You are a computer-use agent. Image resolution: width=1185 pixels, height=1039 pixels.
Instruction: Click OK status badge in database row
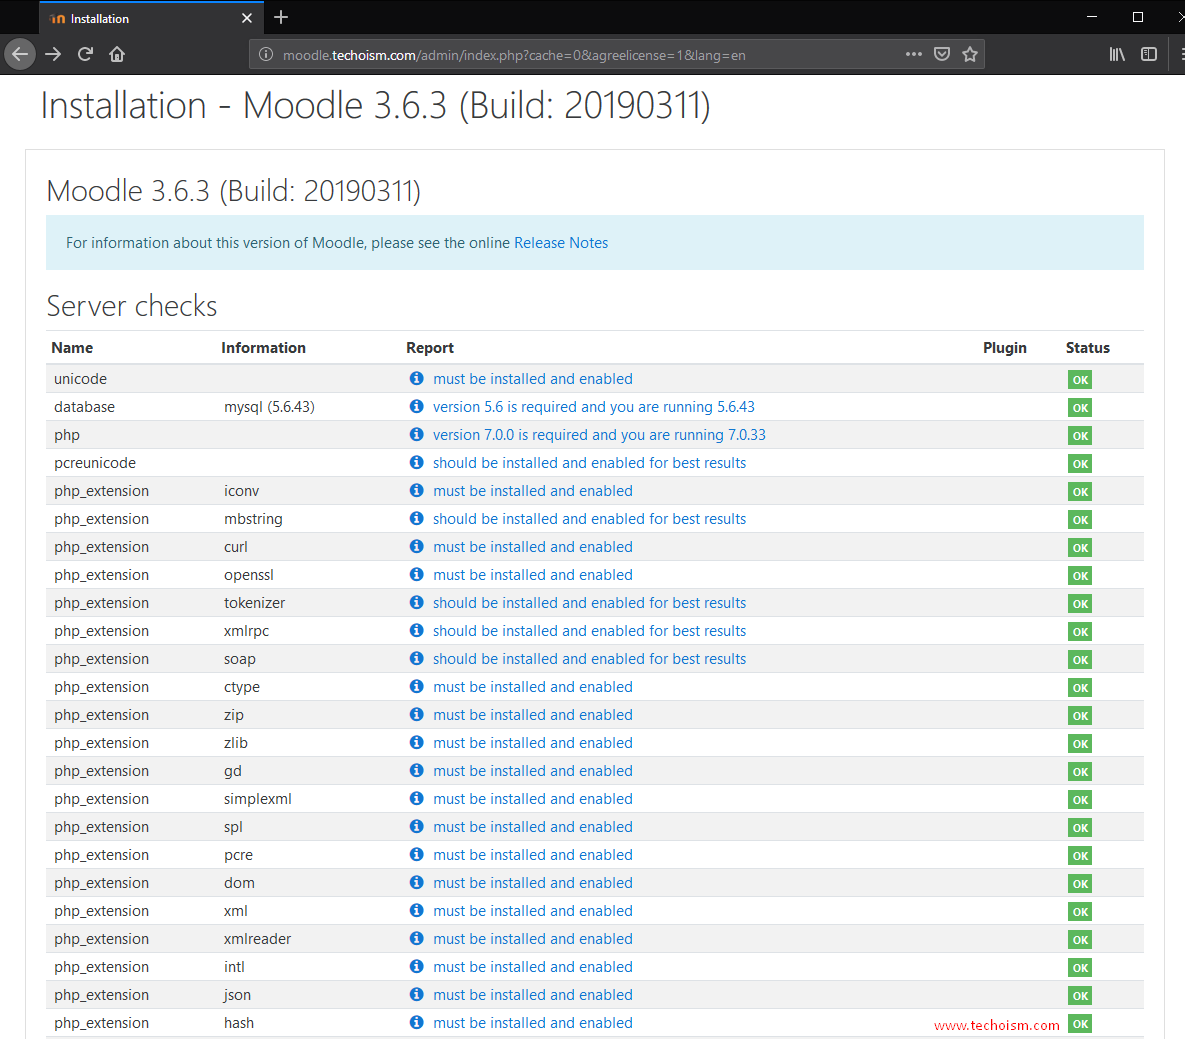1080,407
